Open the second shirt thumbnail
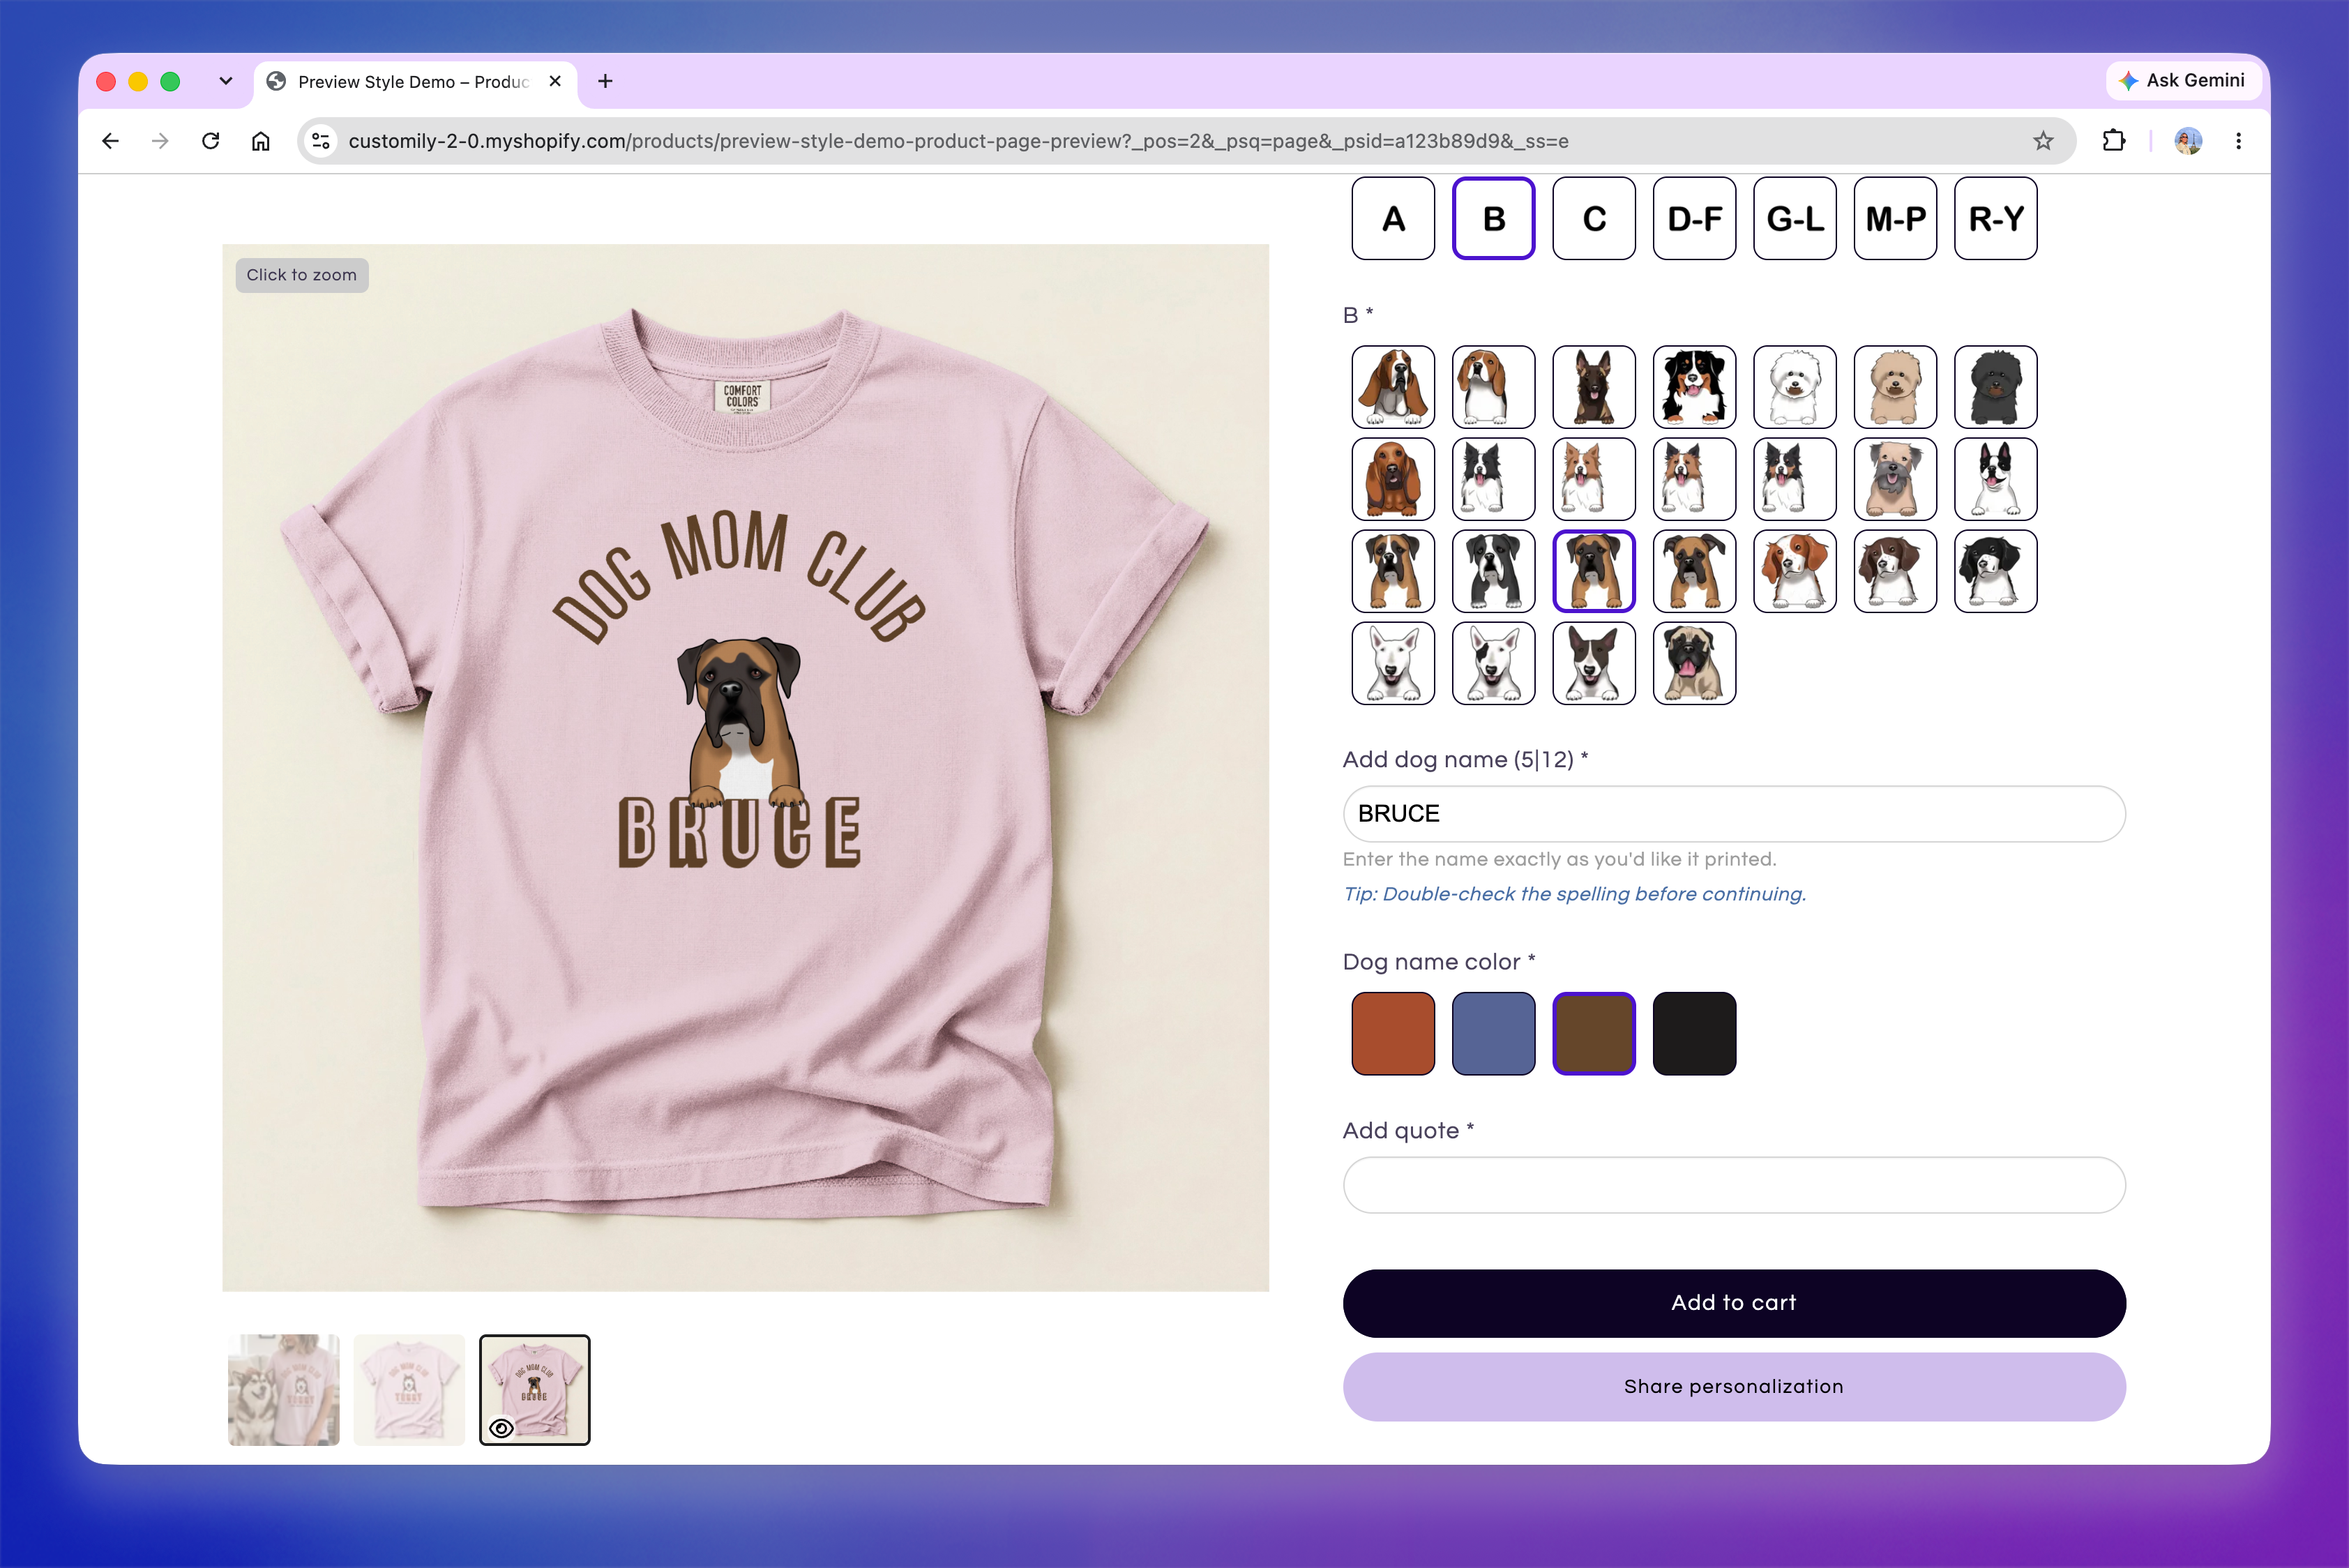 coord(409,1389)
